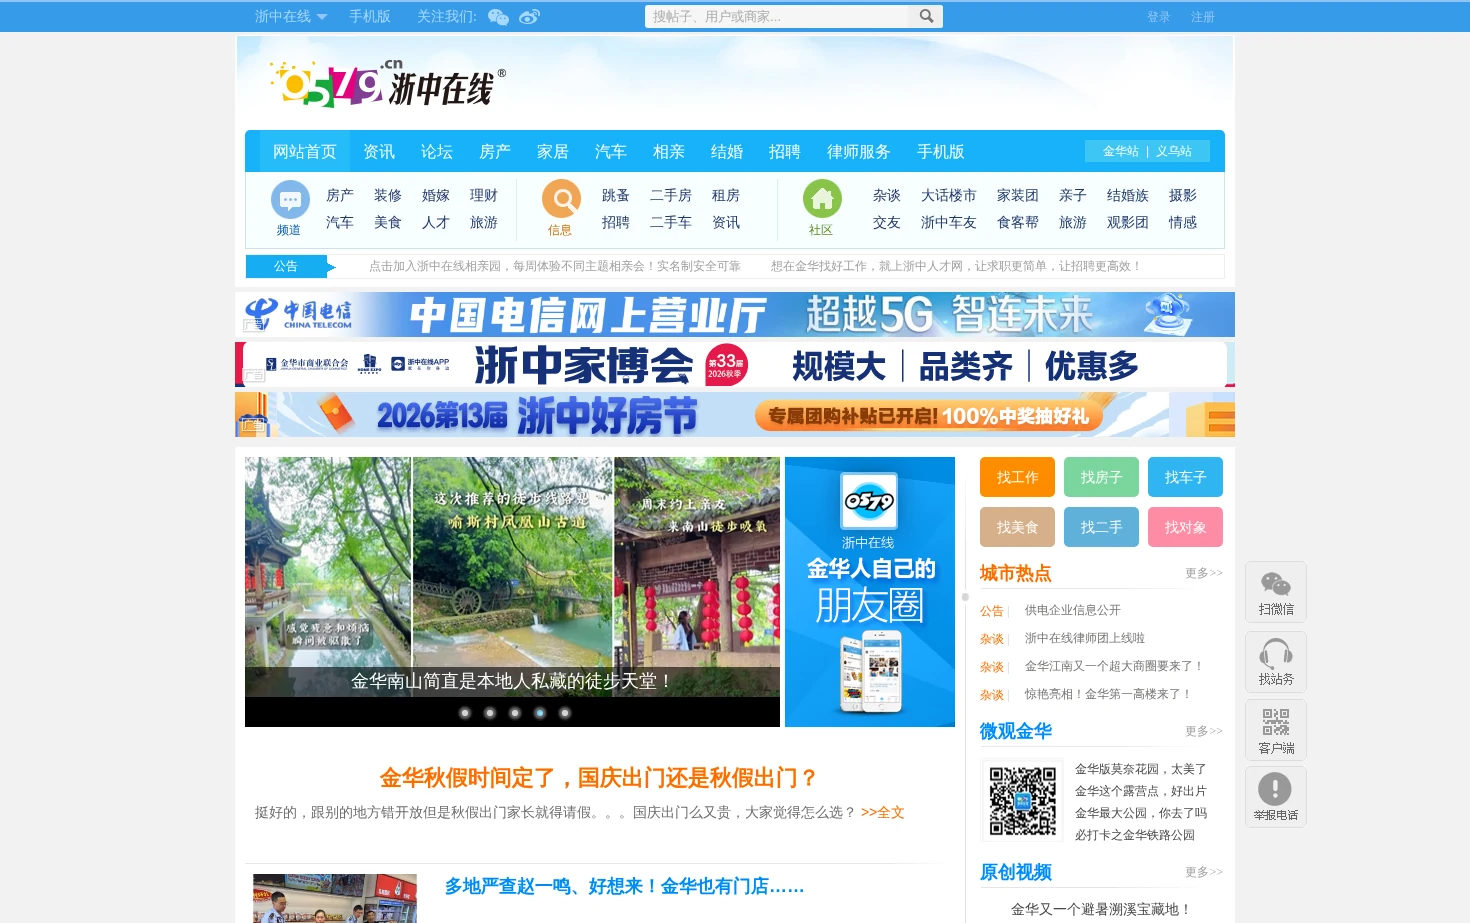The image size is (1470, 923).
Task: Select 结婚 in main navigation
Action: coord(727,151)
